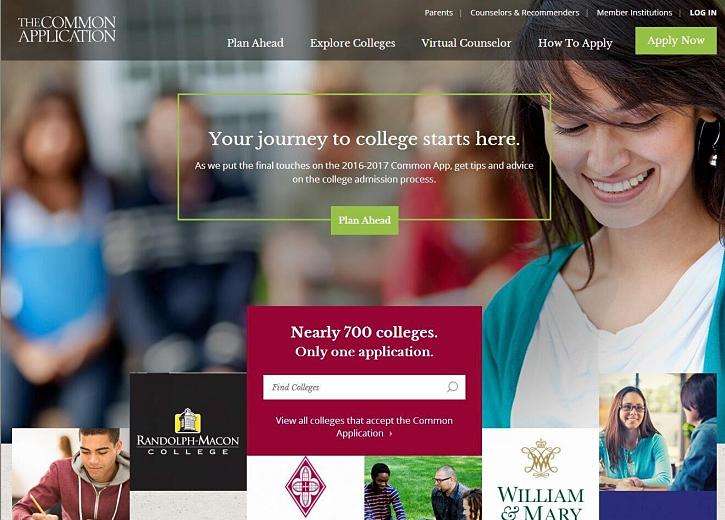Open the Randolph-Macon College logo tile
Image resolution: width=725 pixels, height=520 pixels.
[188, 432]
